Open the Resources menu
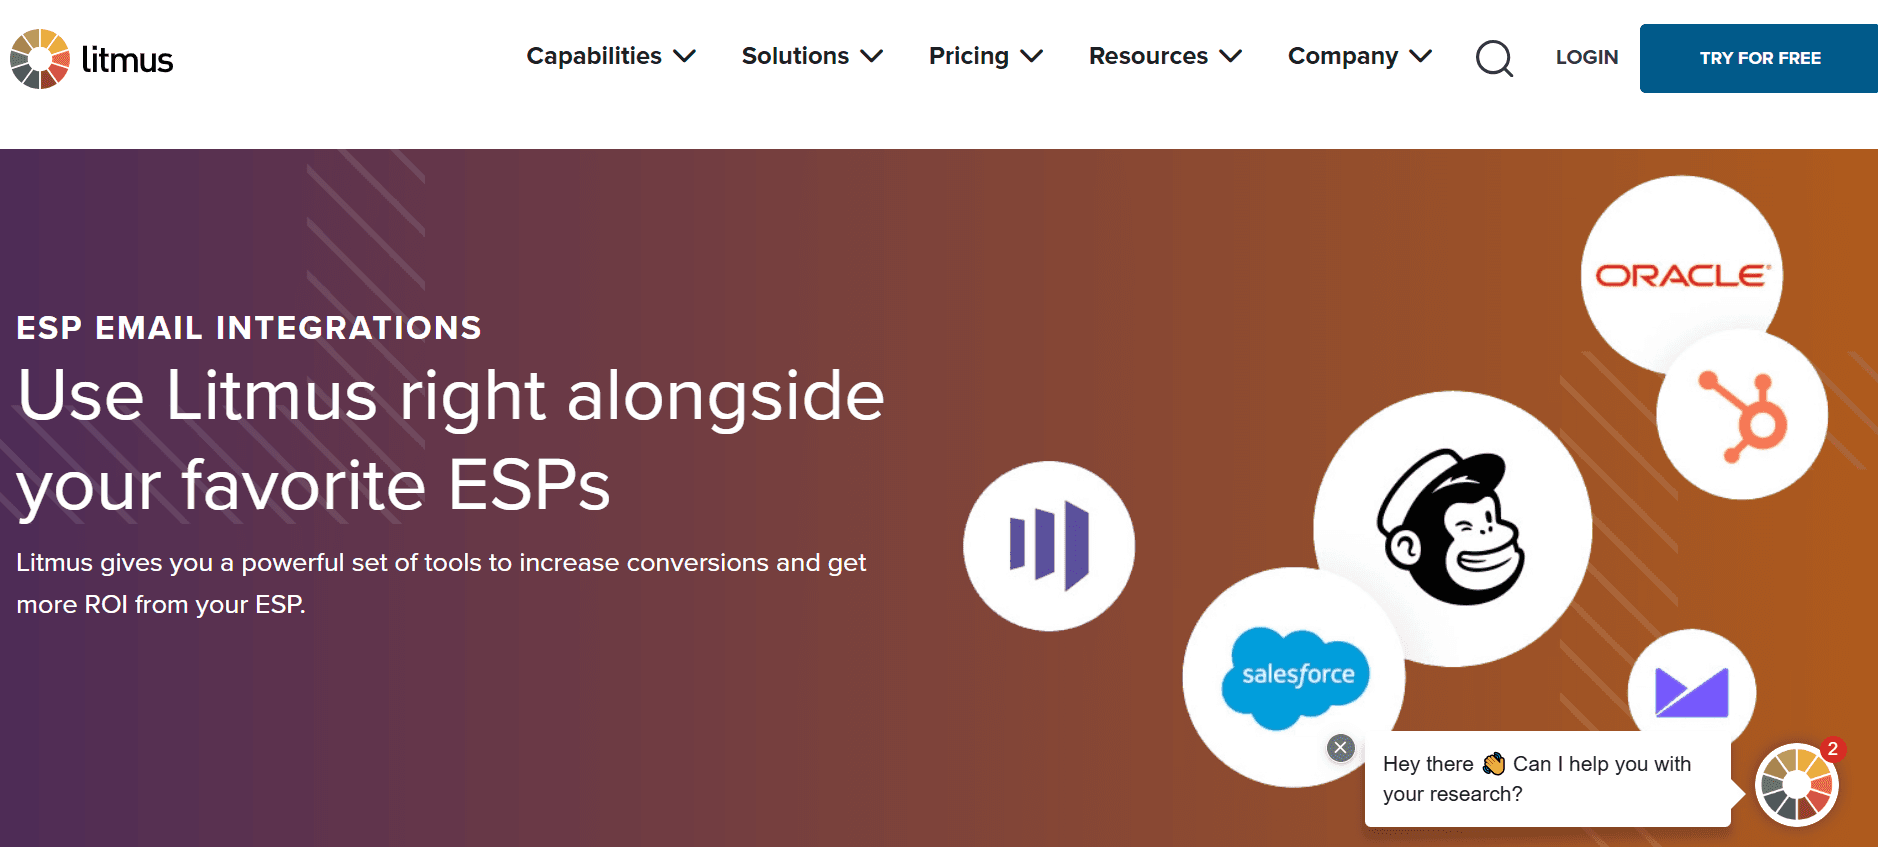The image size is (1878, 847). [x=1165, y=56]
